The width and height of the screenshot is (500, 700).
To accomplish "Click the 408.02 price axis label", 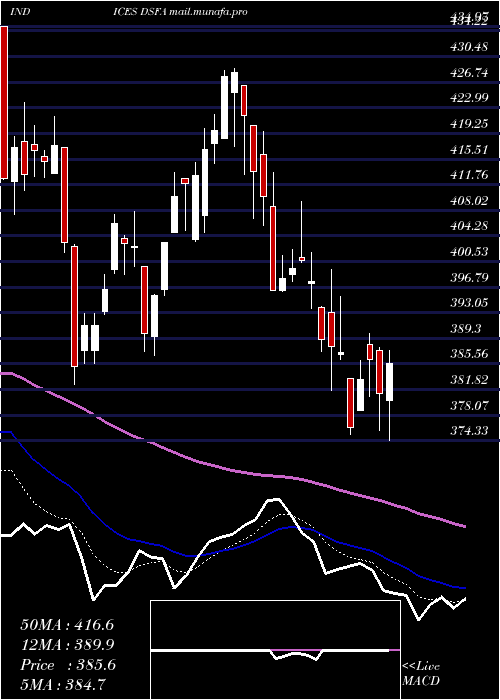I will pos(469,201).
